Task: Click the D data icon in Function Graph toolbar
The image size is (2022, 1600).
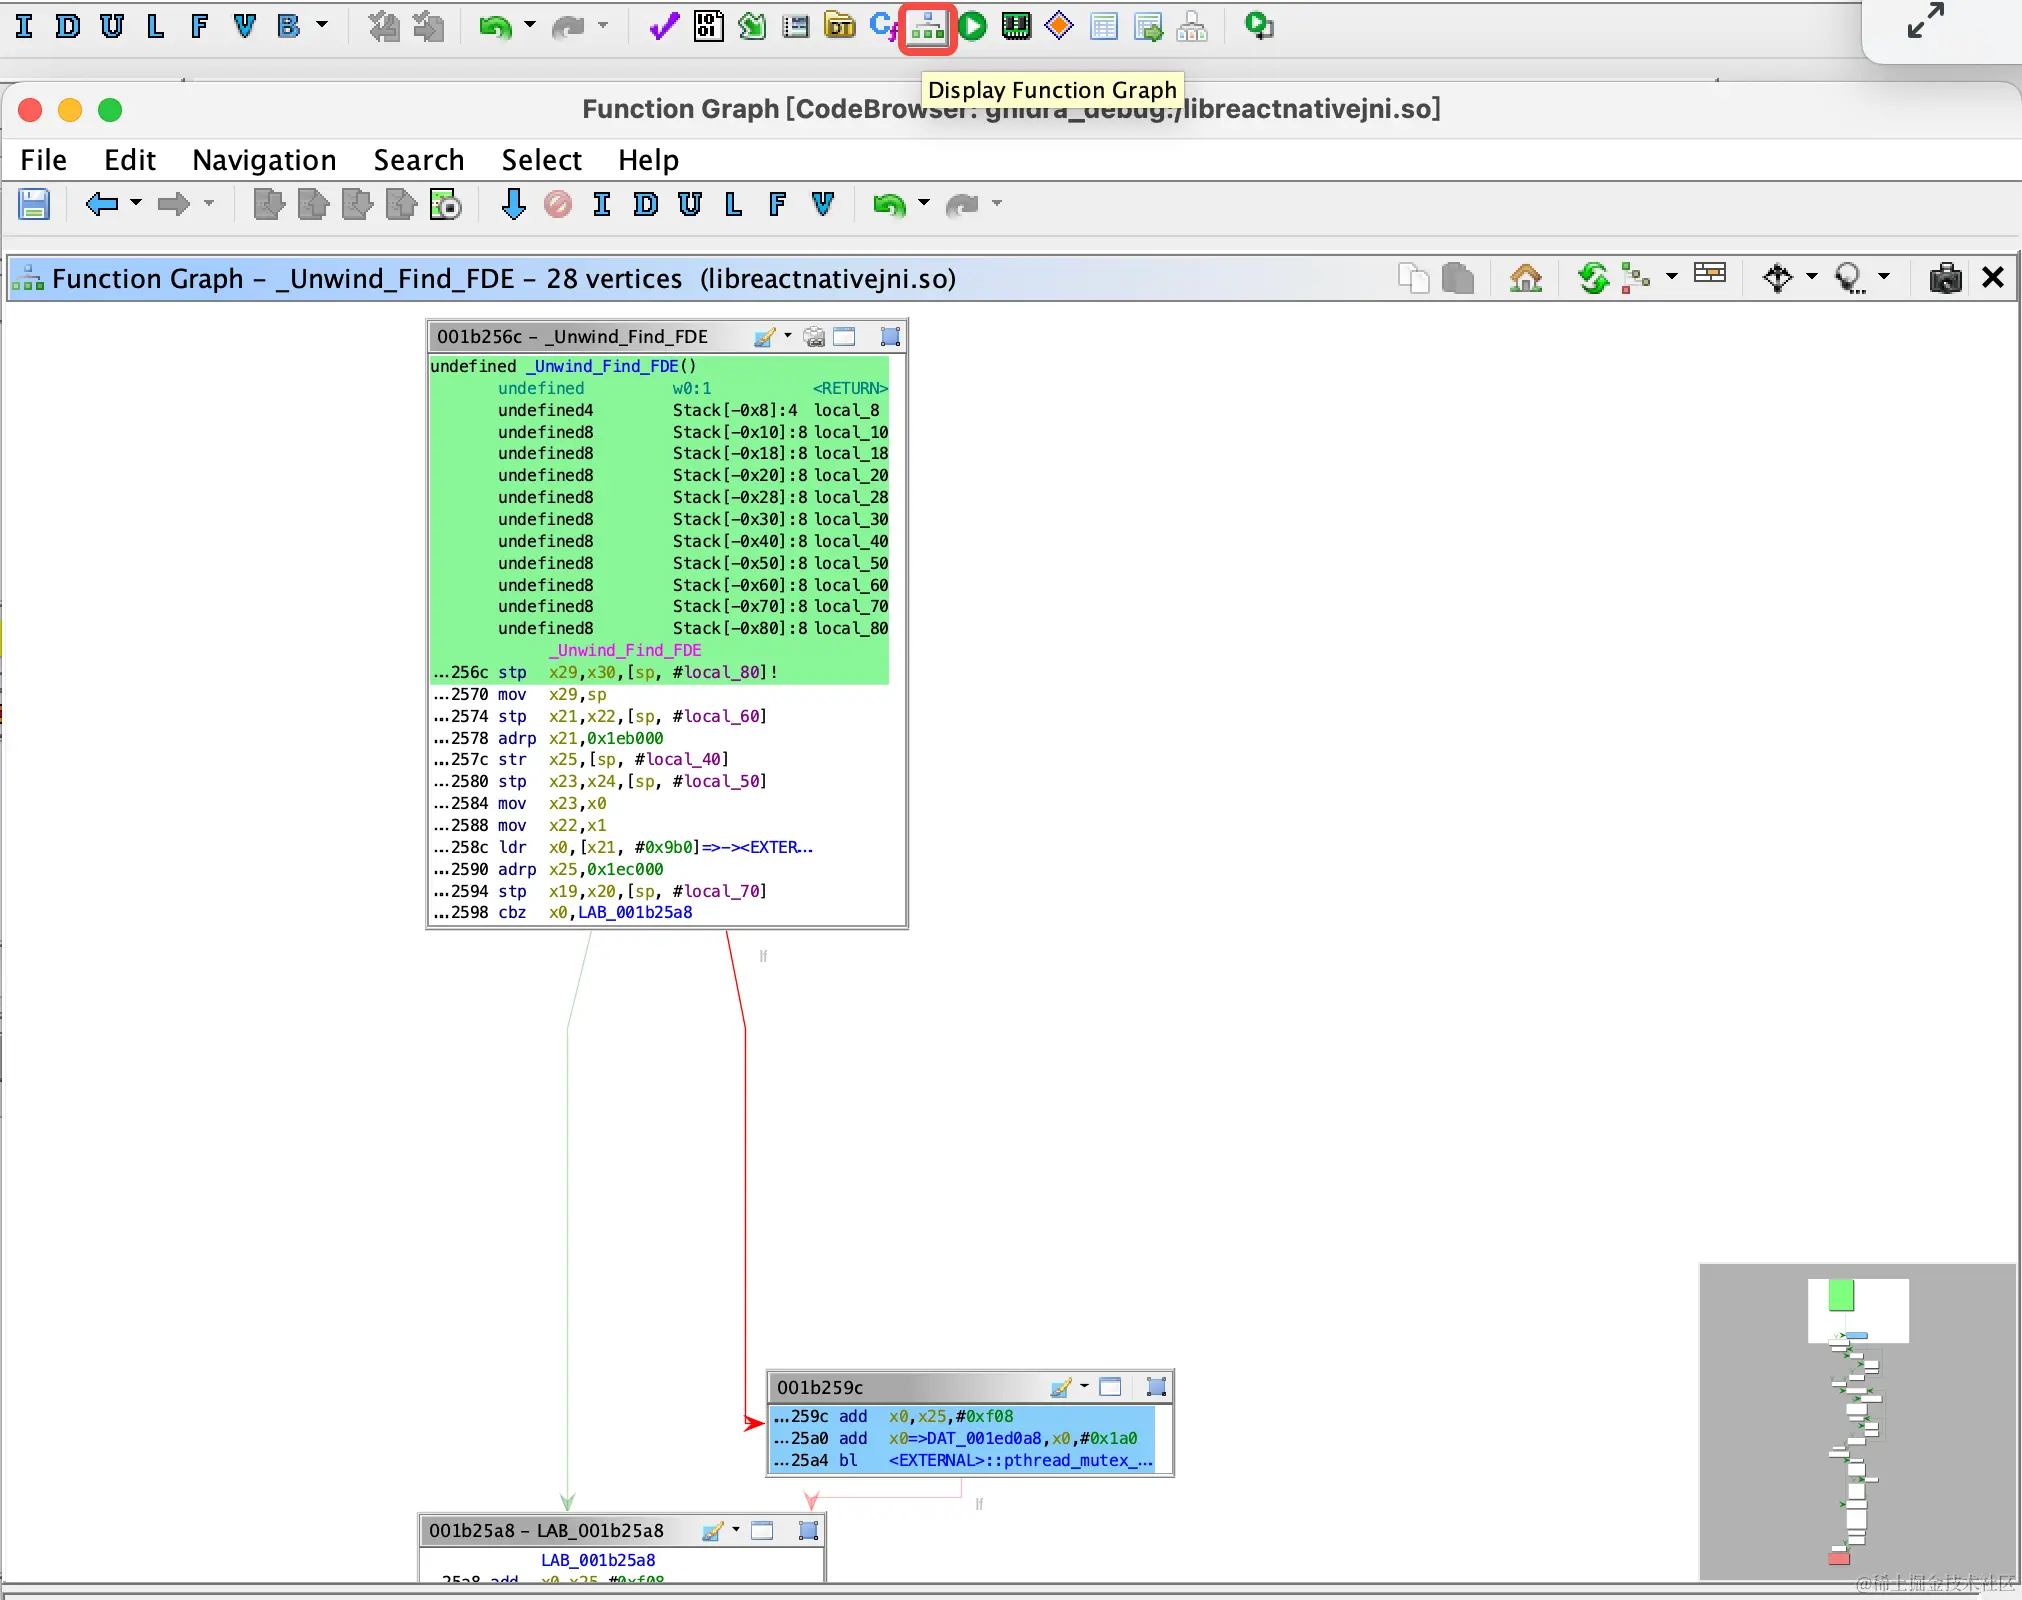Action: (646, 205)
